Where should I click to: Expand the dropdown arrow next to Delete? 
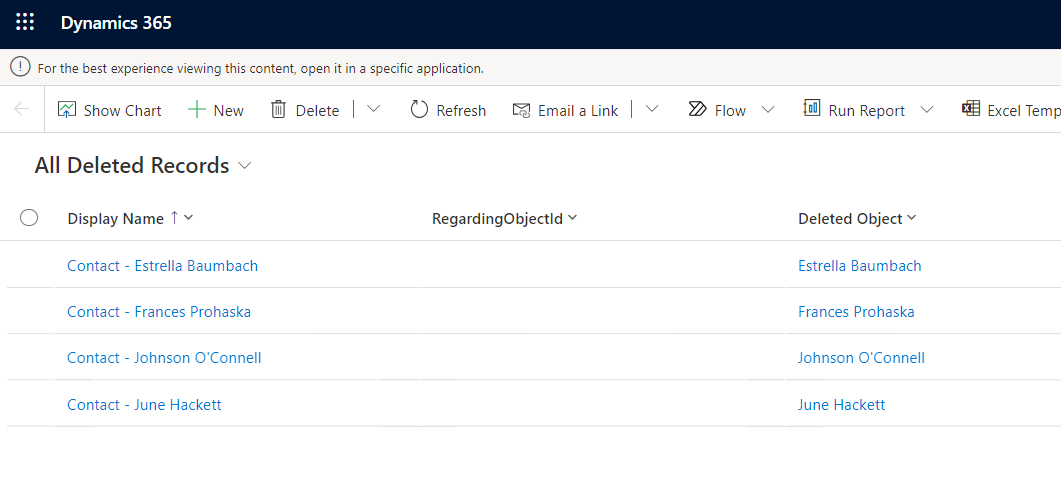374,110
